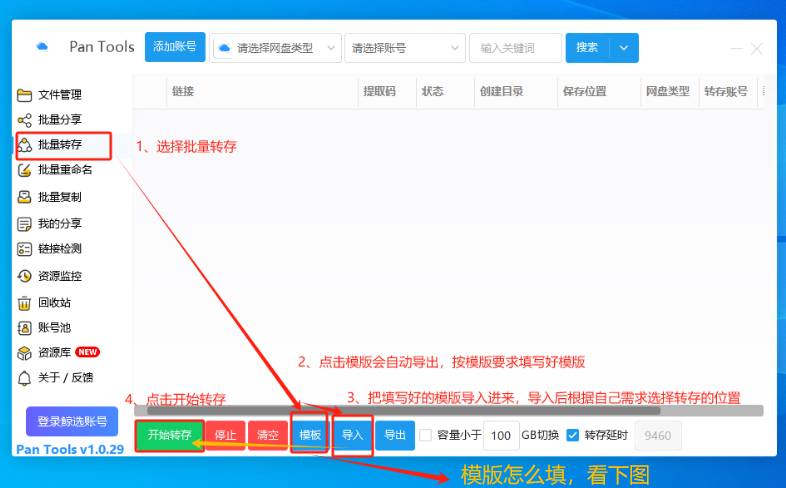Click the 批量复制 copy icon
The image size is (786, 488).
click(24, 197)
